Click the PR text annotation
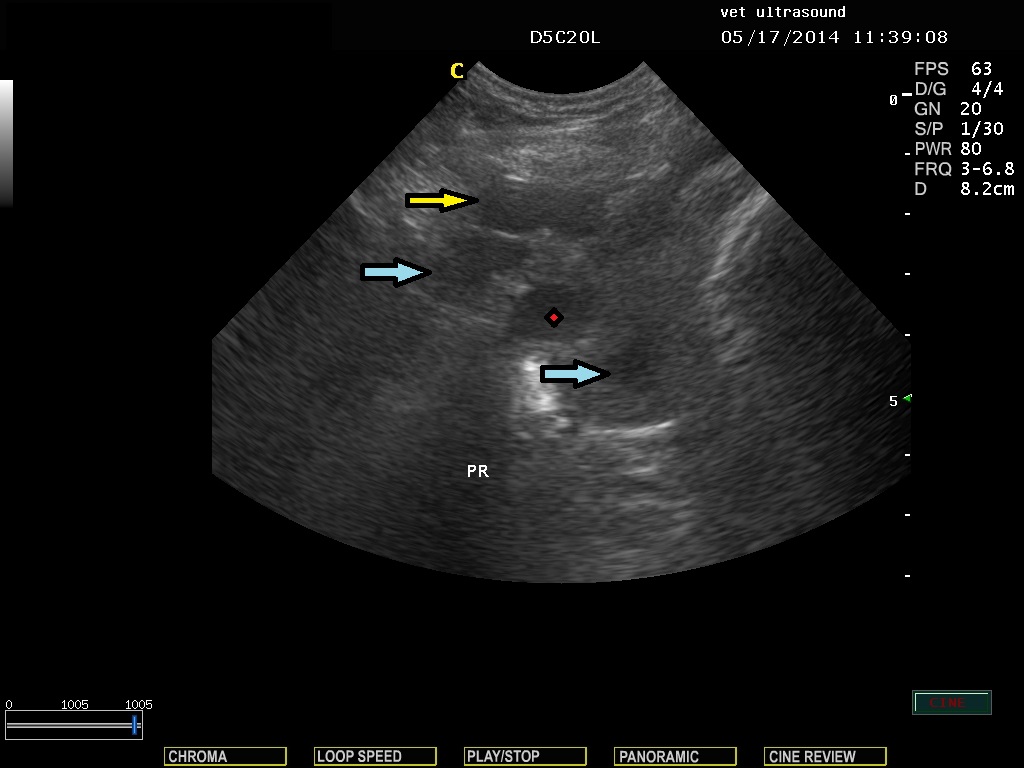The height and width of the screenshot is (768, 1024). click(x=478, y=471)
